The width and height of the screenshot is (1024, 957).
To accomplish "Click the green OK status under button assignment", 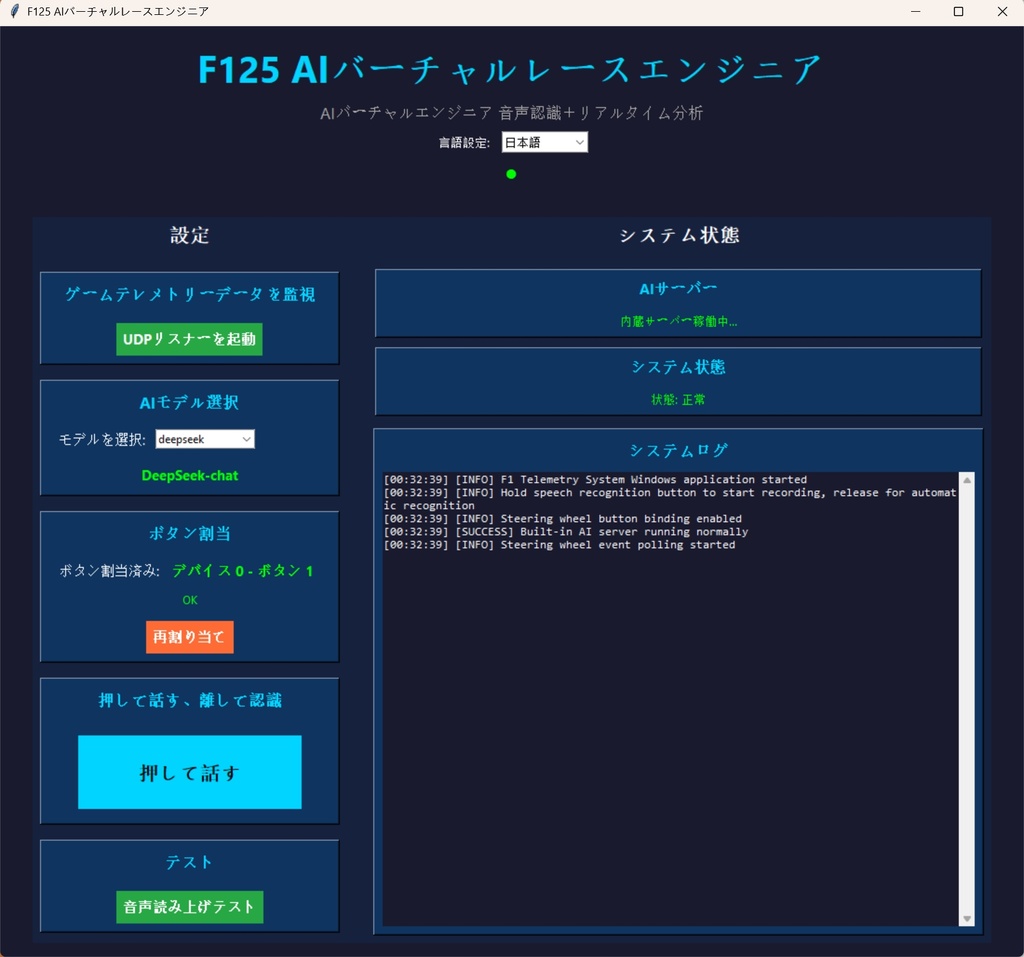I will tap(189, 600).
